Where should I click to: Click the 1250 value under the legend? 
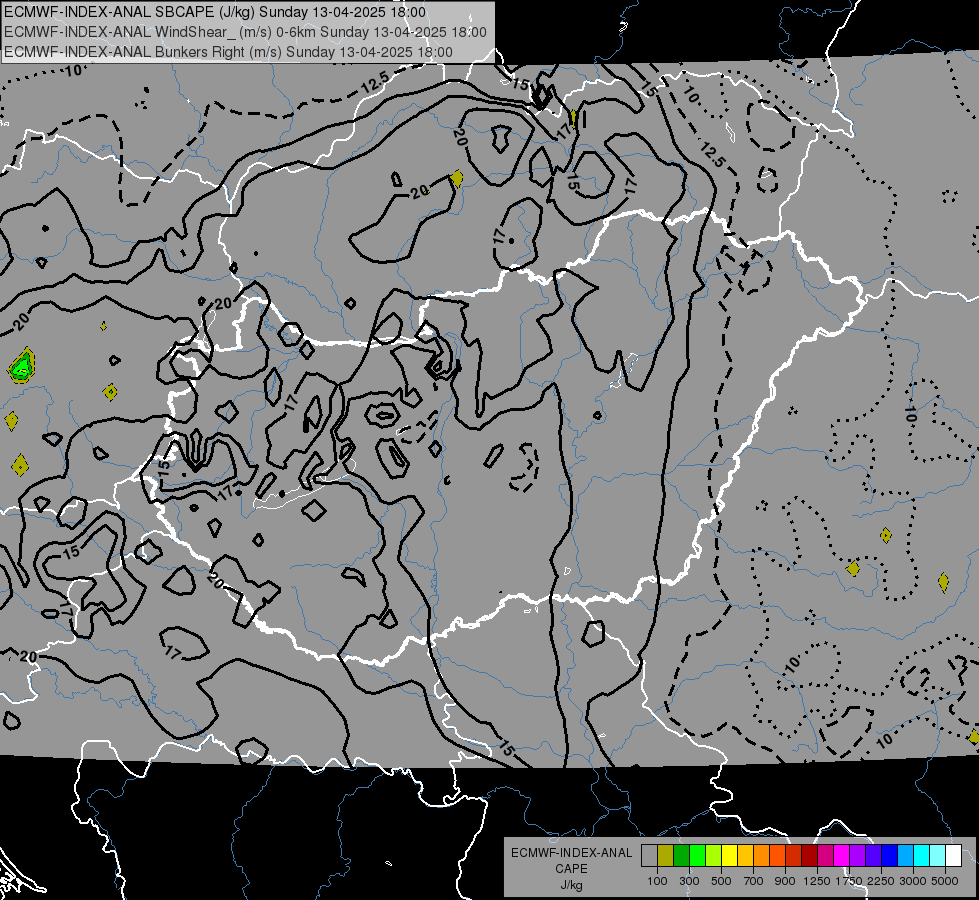pos(817,881)
